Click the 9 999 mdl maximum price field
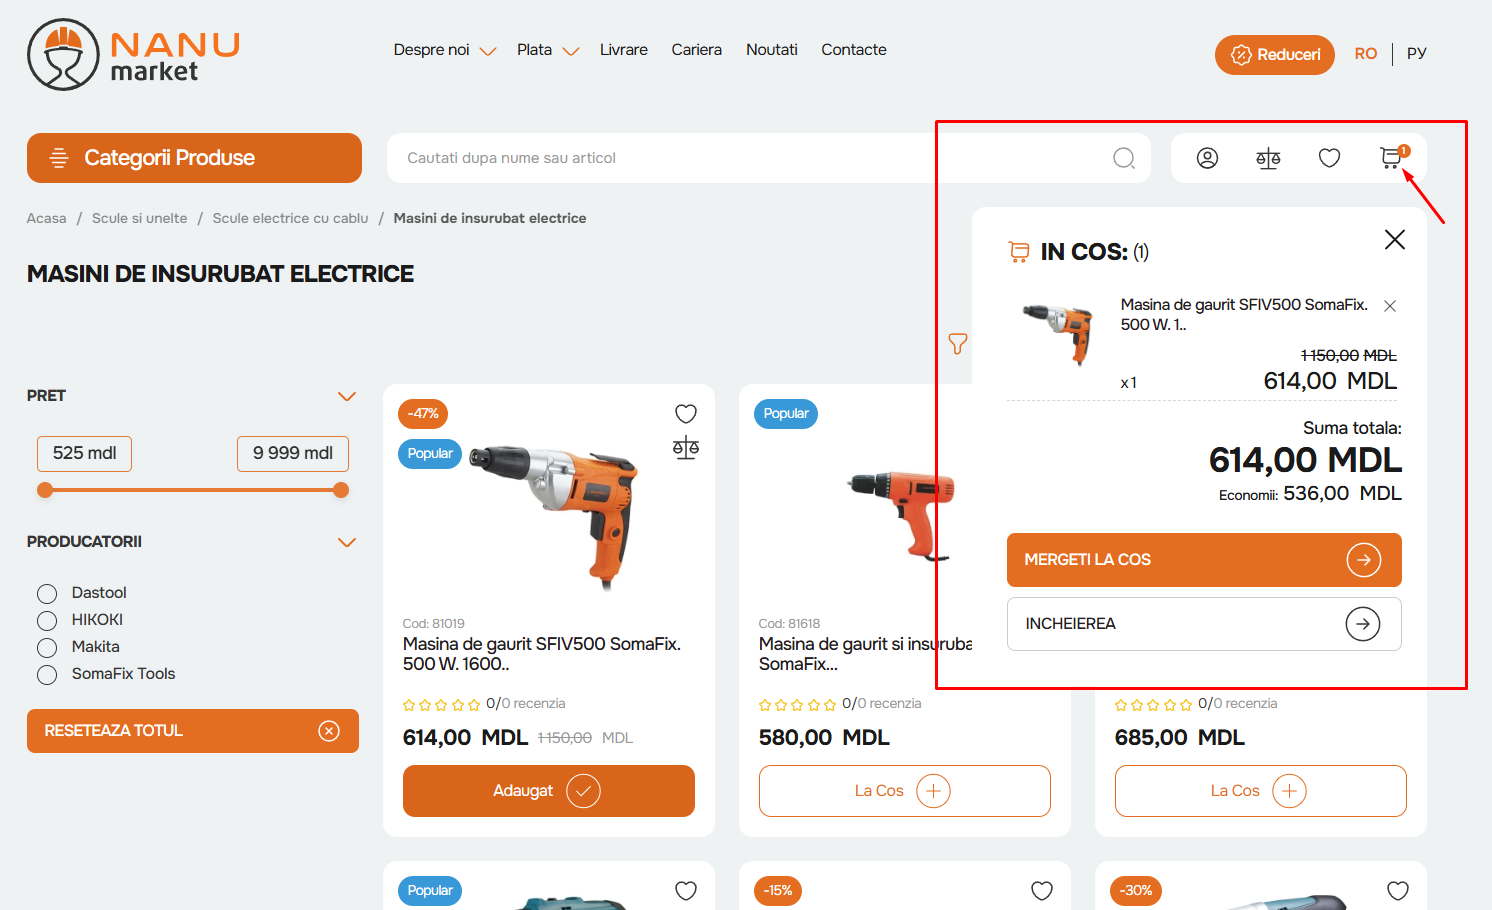The image size is (1492, 910). [293, 454]
